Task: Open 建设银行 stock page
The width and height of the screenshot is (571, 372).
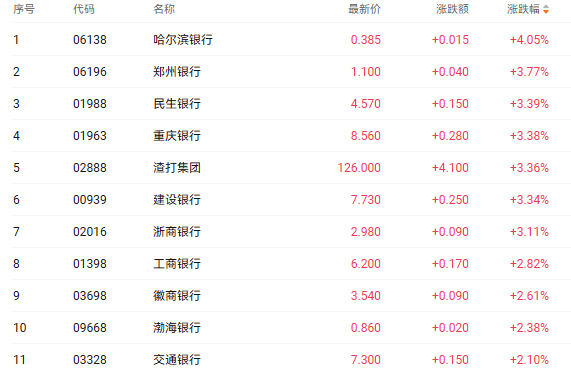Action: point(177,200)
